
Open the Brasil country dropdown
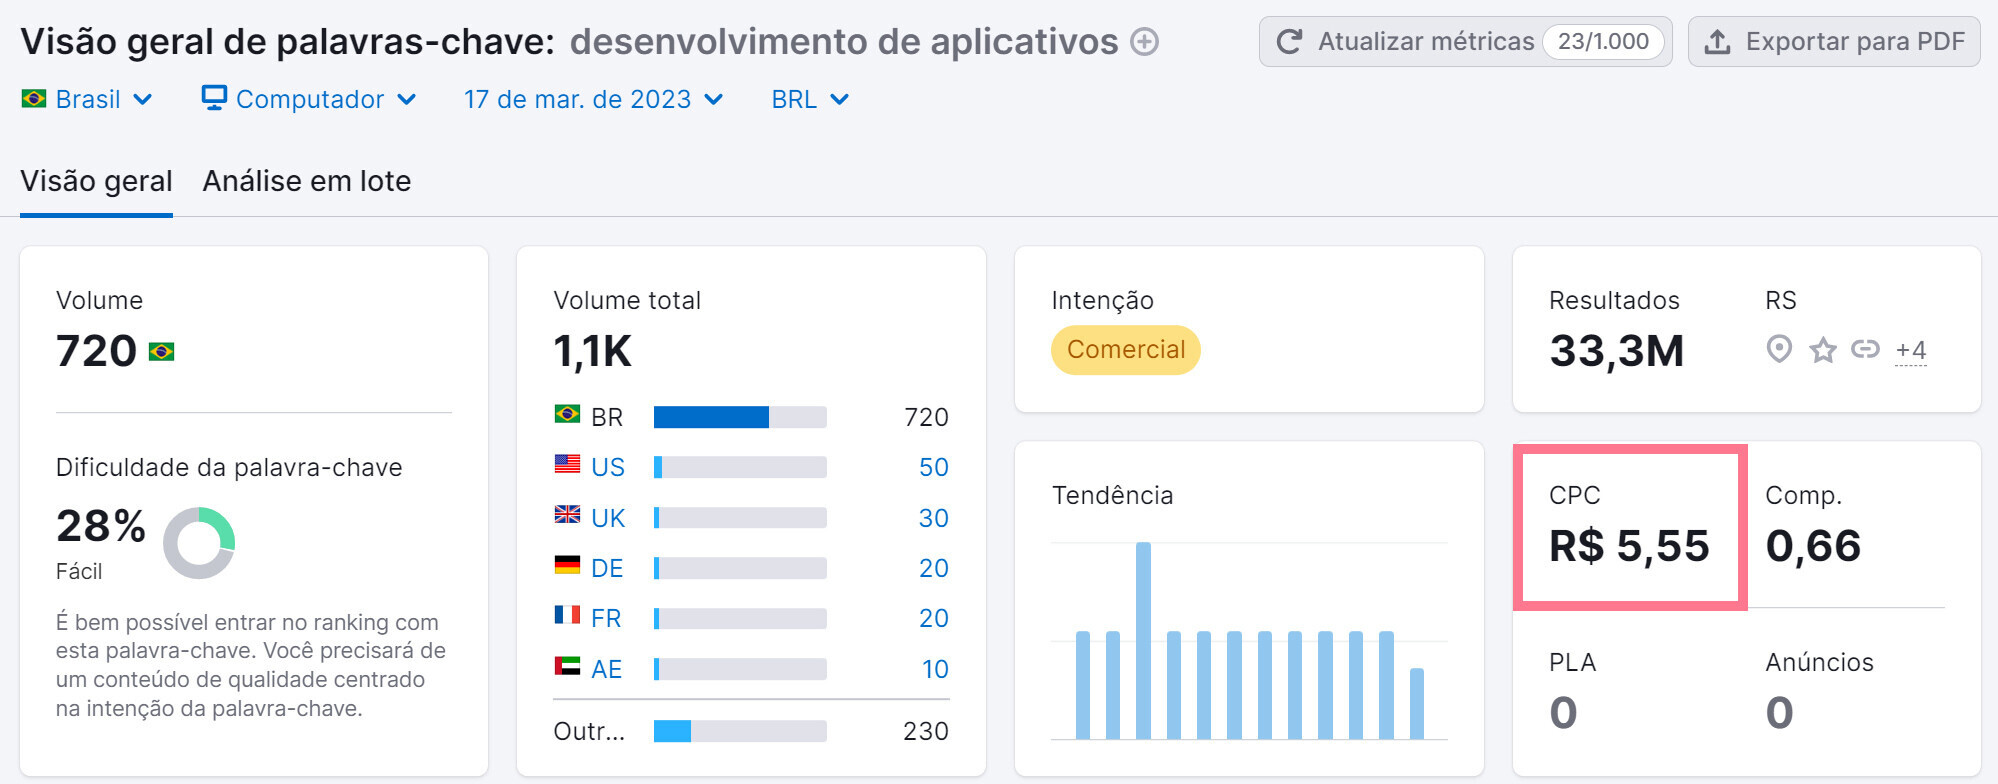point(87,99)
